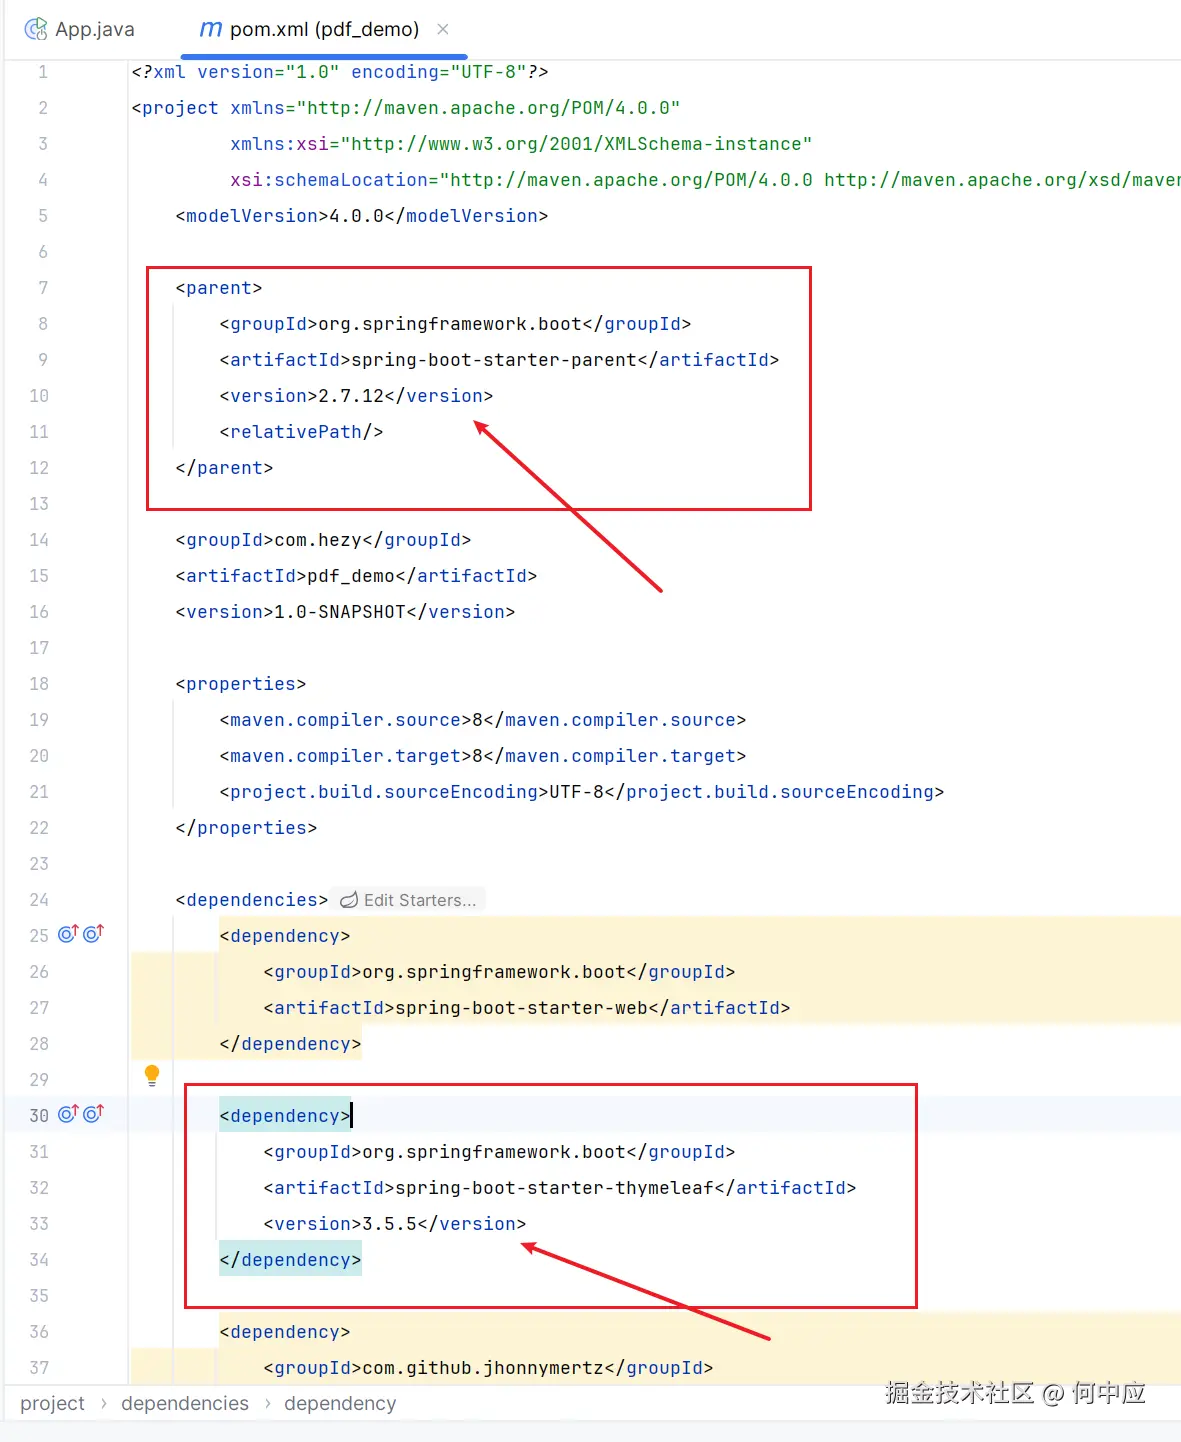Switch to the App.java tab

pos(80,29)
